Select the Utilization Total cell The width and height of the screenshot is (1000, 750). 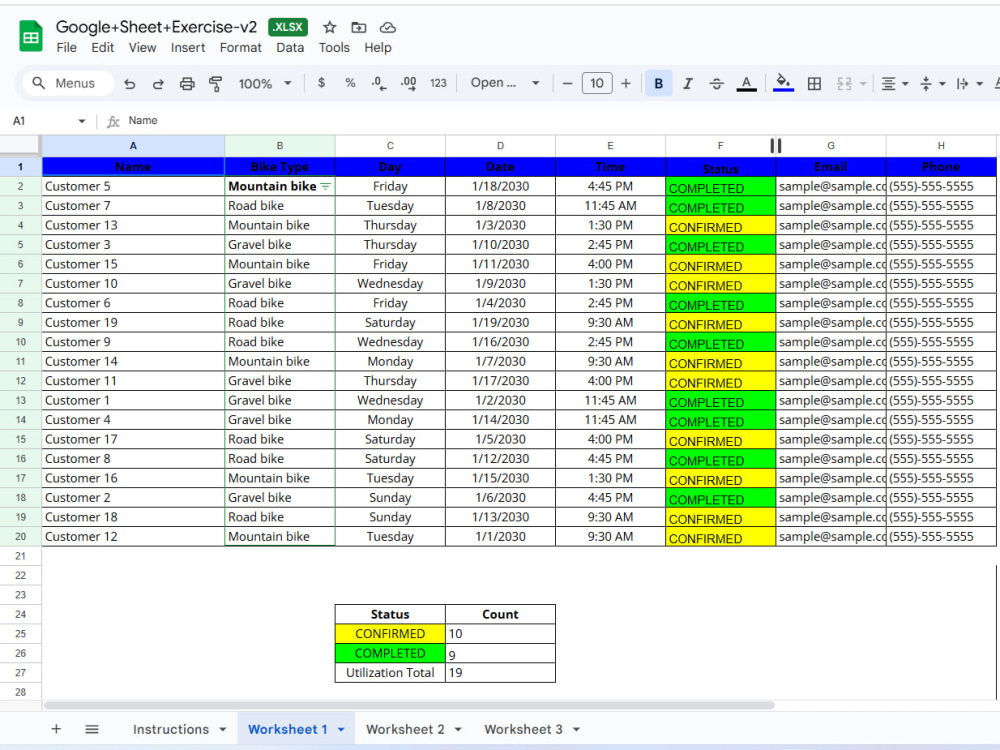click(390, 673)
